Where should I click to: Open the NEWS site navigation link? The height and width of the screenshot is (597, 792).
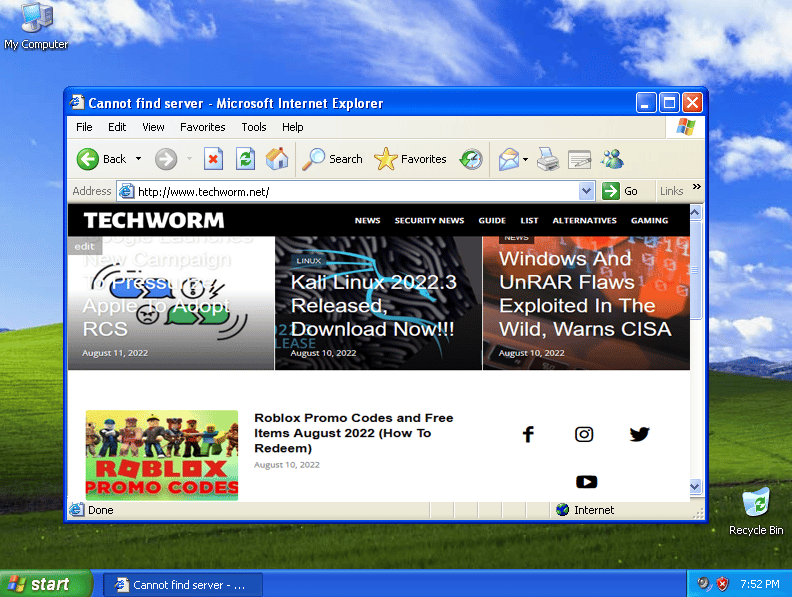tap(367, 220)
